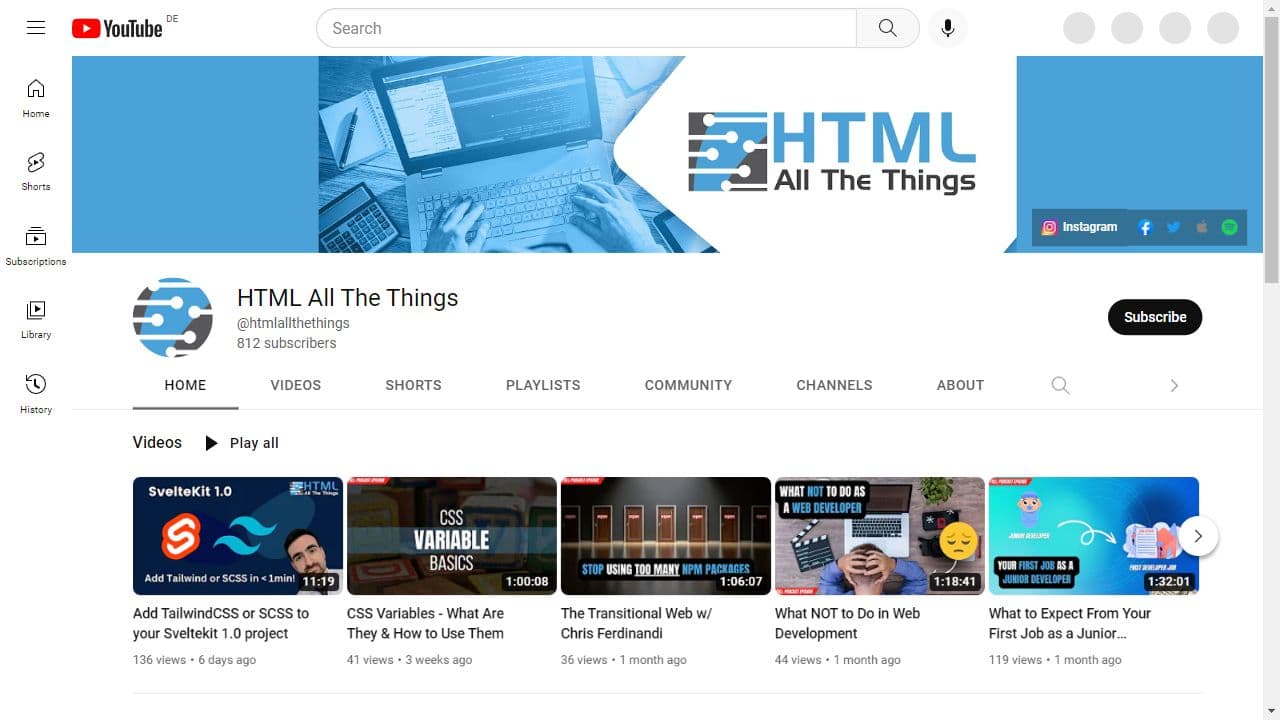Open CSS Variable Basics thumbnail
This screenshot has height=720, width=1280.
(452, 536)
